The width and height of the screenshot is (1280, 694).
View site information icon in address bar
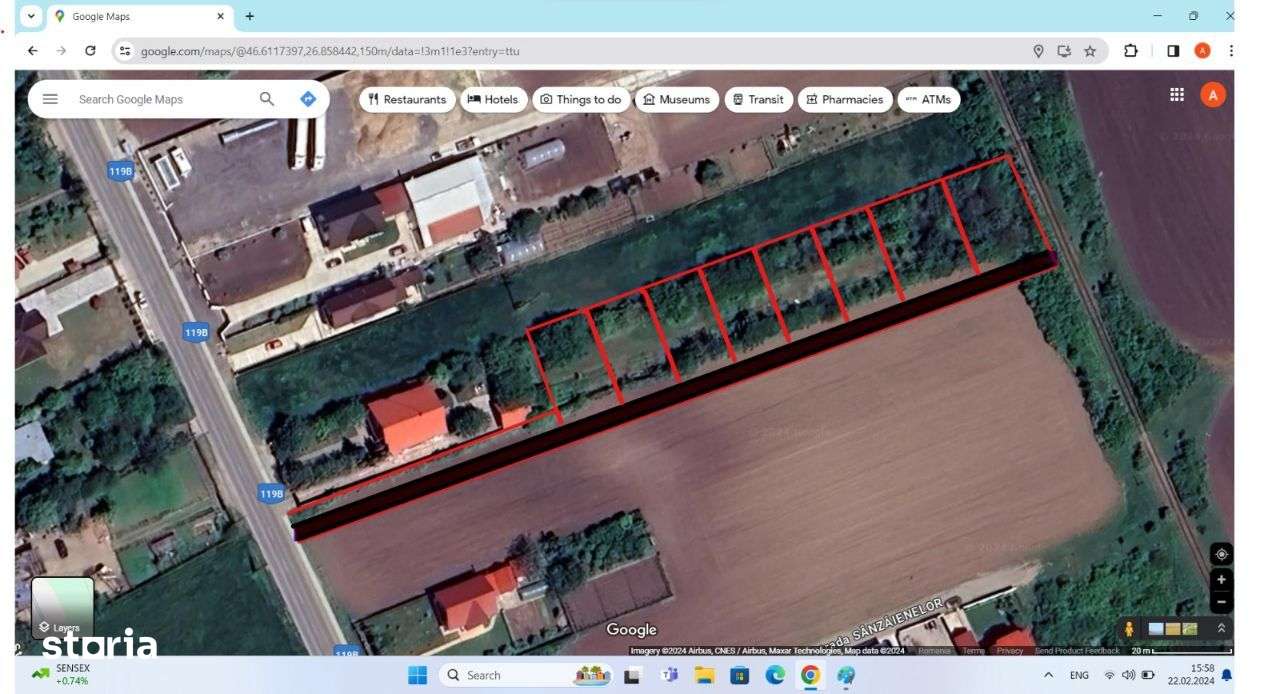pyautogui.click(x=125, y=51)
